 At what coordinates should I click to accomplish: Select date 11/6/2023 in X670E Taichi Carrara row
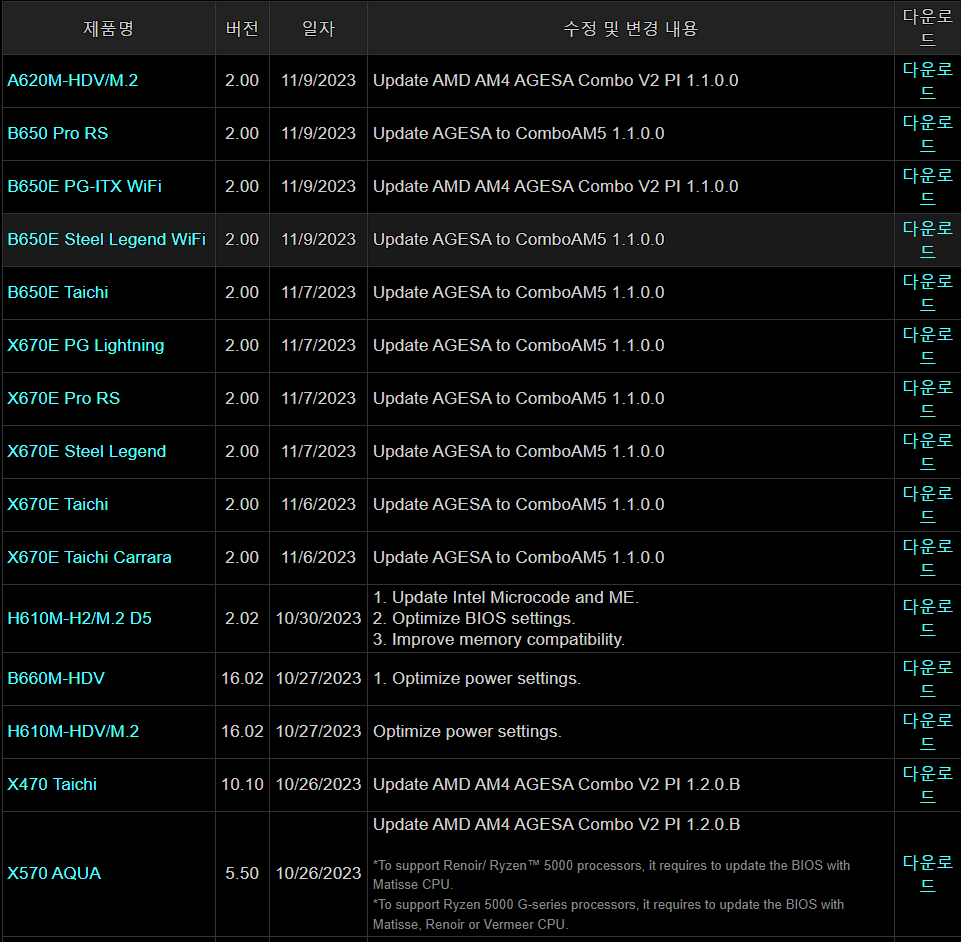coord(318,558)
